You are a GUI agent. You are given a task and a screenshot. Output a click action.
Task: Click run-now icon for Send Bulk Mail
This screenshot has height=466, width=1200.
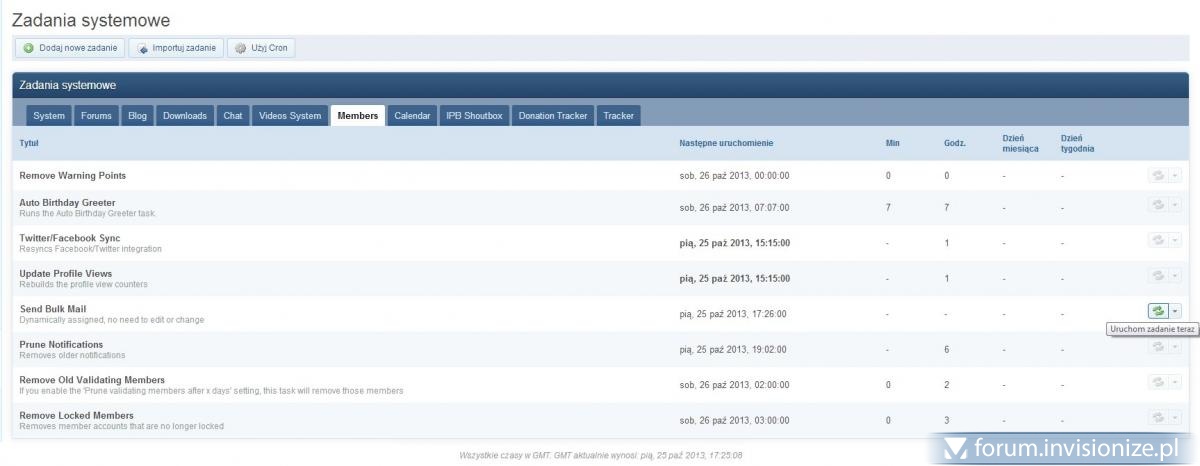click(1158, 312)
